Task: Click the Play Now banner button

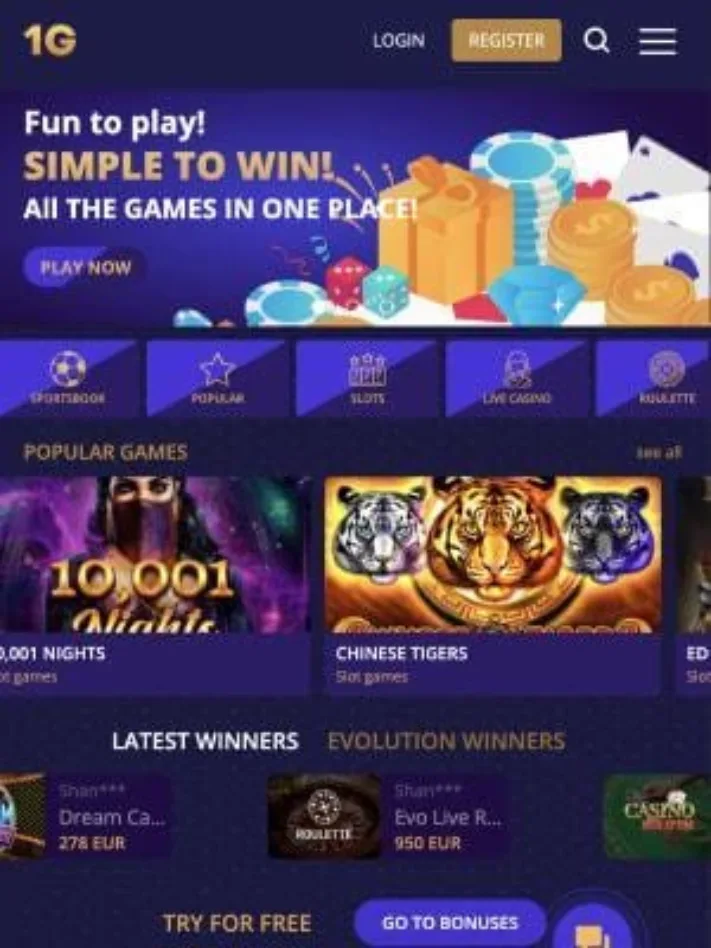Action: tap(84, 267)
